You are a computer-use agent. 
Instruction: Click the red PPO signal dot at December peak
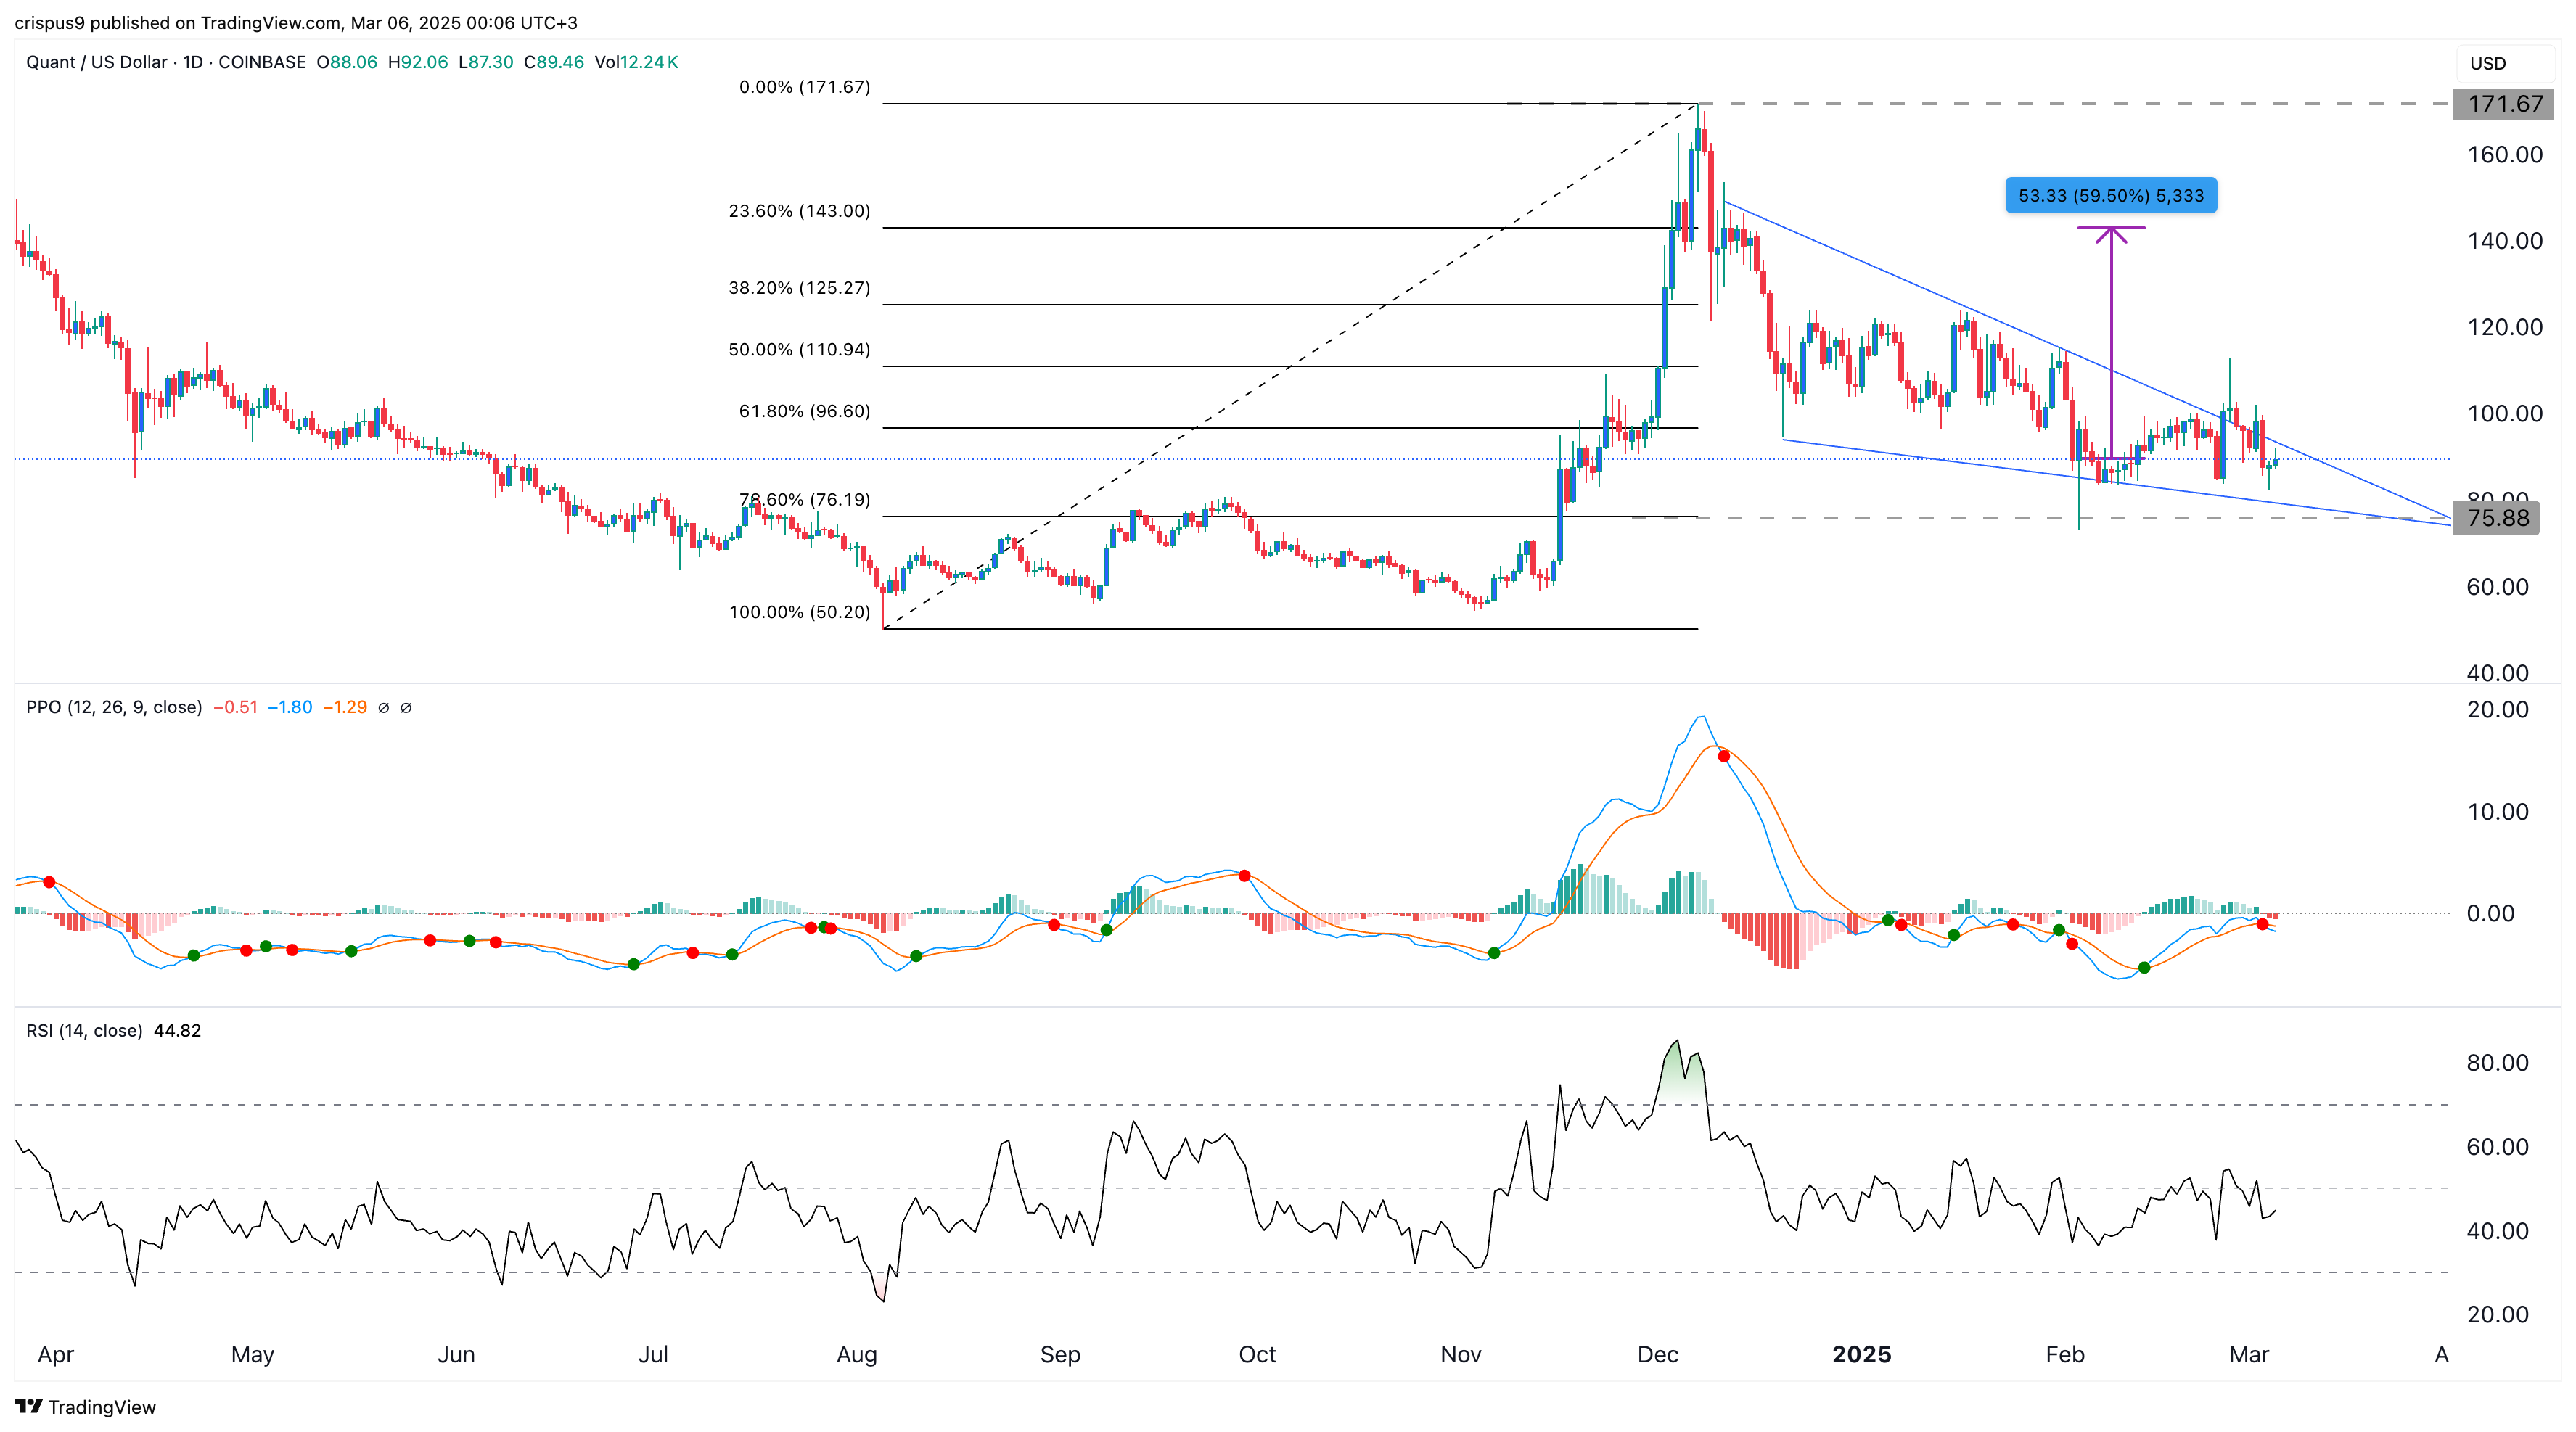(x=1723, y=756)
